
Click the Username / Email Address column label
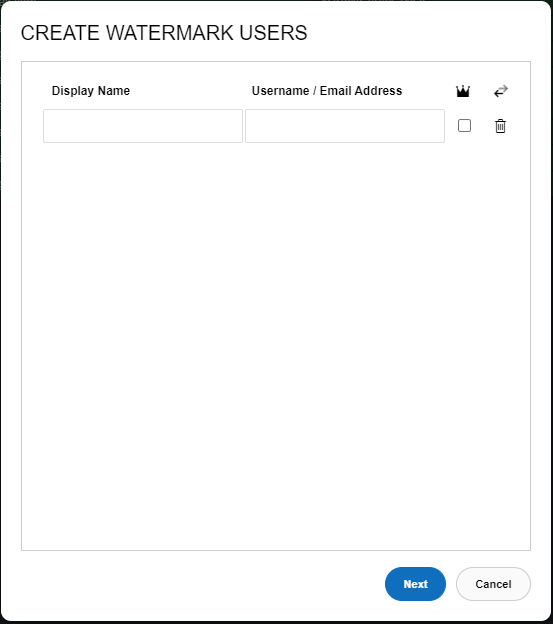(327, 91)
